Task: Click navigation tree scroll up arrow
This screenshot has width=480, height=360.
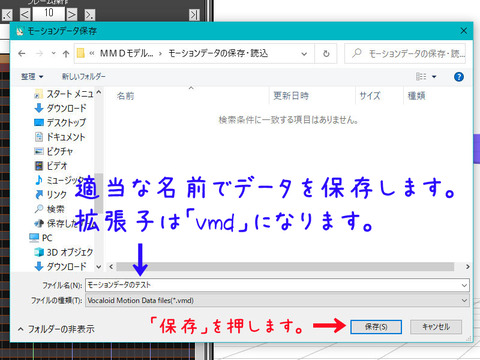Action: [x=99, y=92]
